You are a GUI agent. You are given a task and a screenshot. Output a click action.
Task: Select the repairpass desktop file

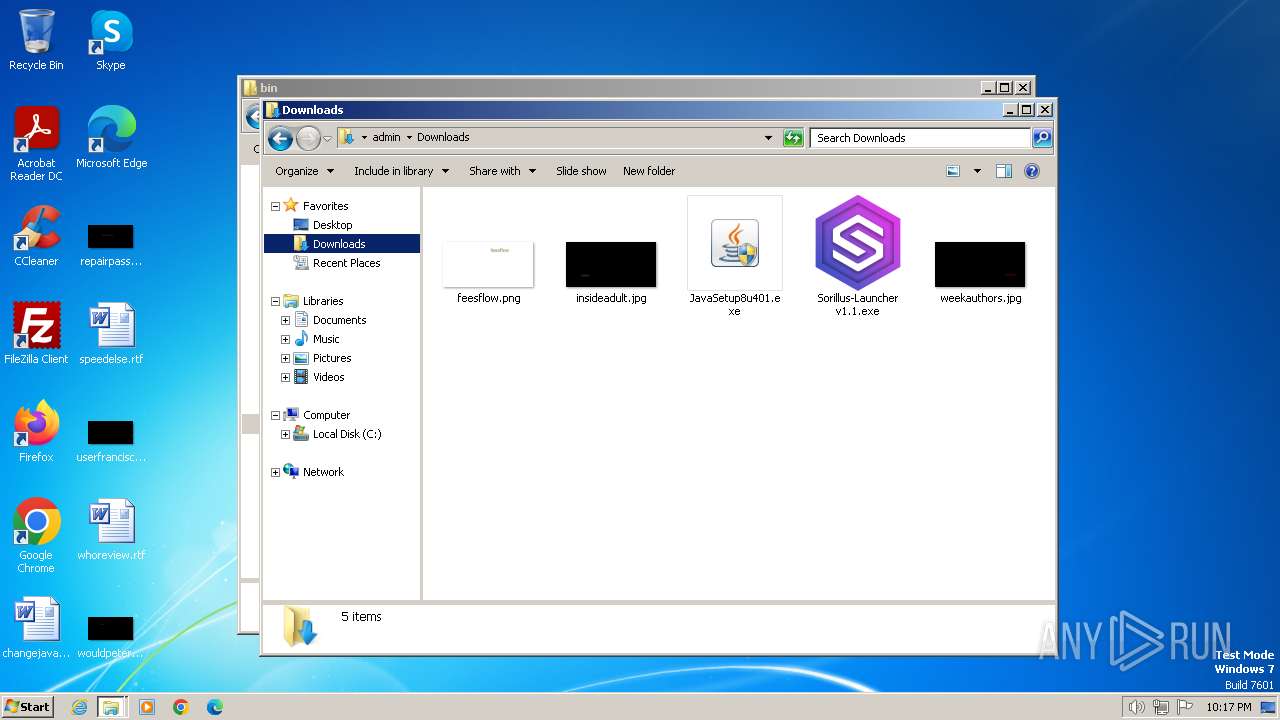pyautogui.click(x=110, y=245)
